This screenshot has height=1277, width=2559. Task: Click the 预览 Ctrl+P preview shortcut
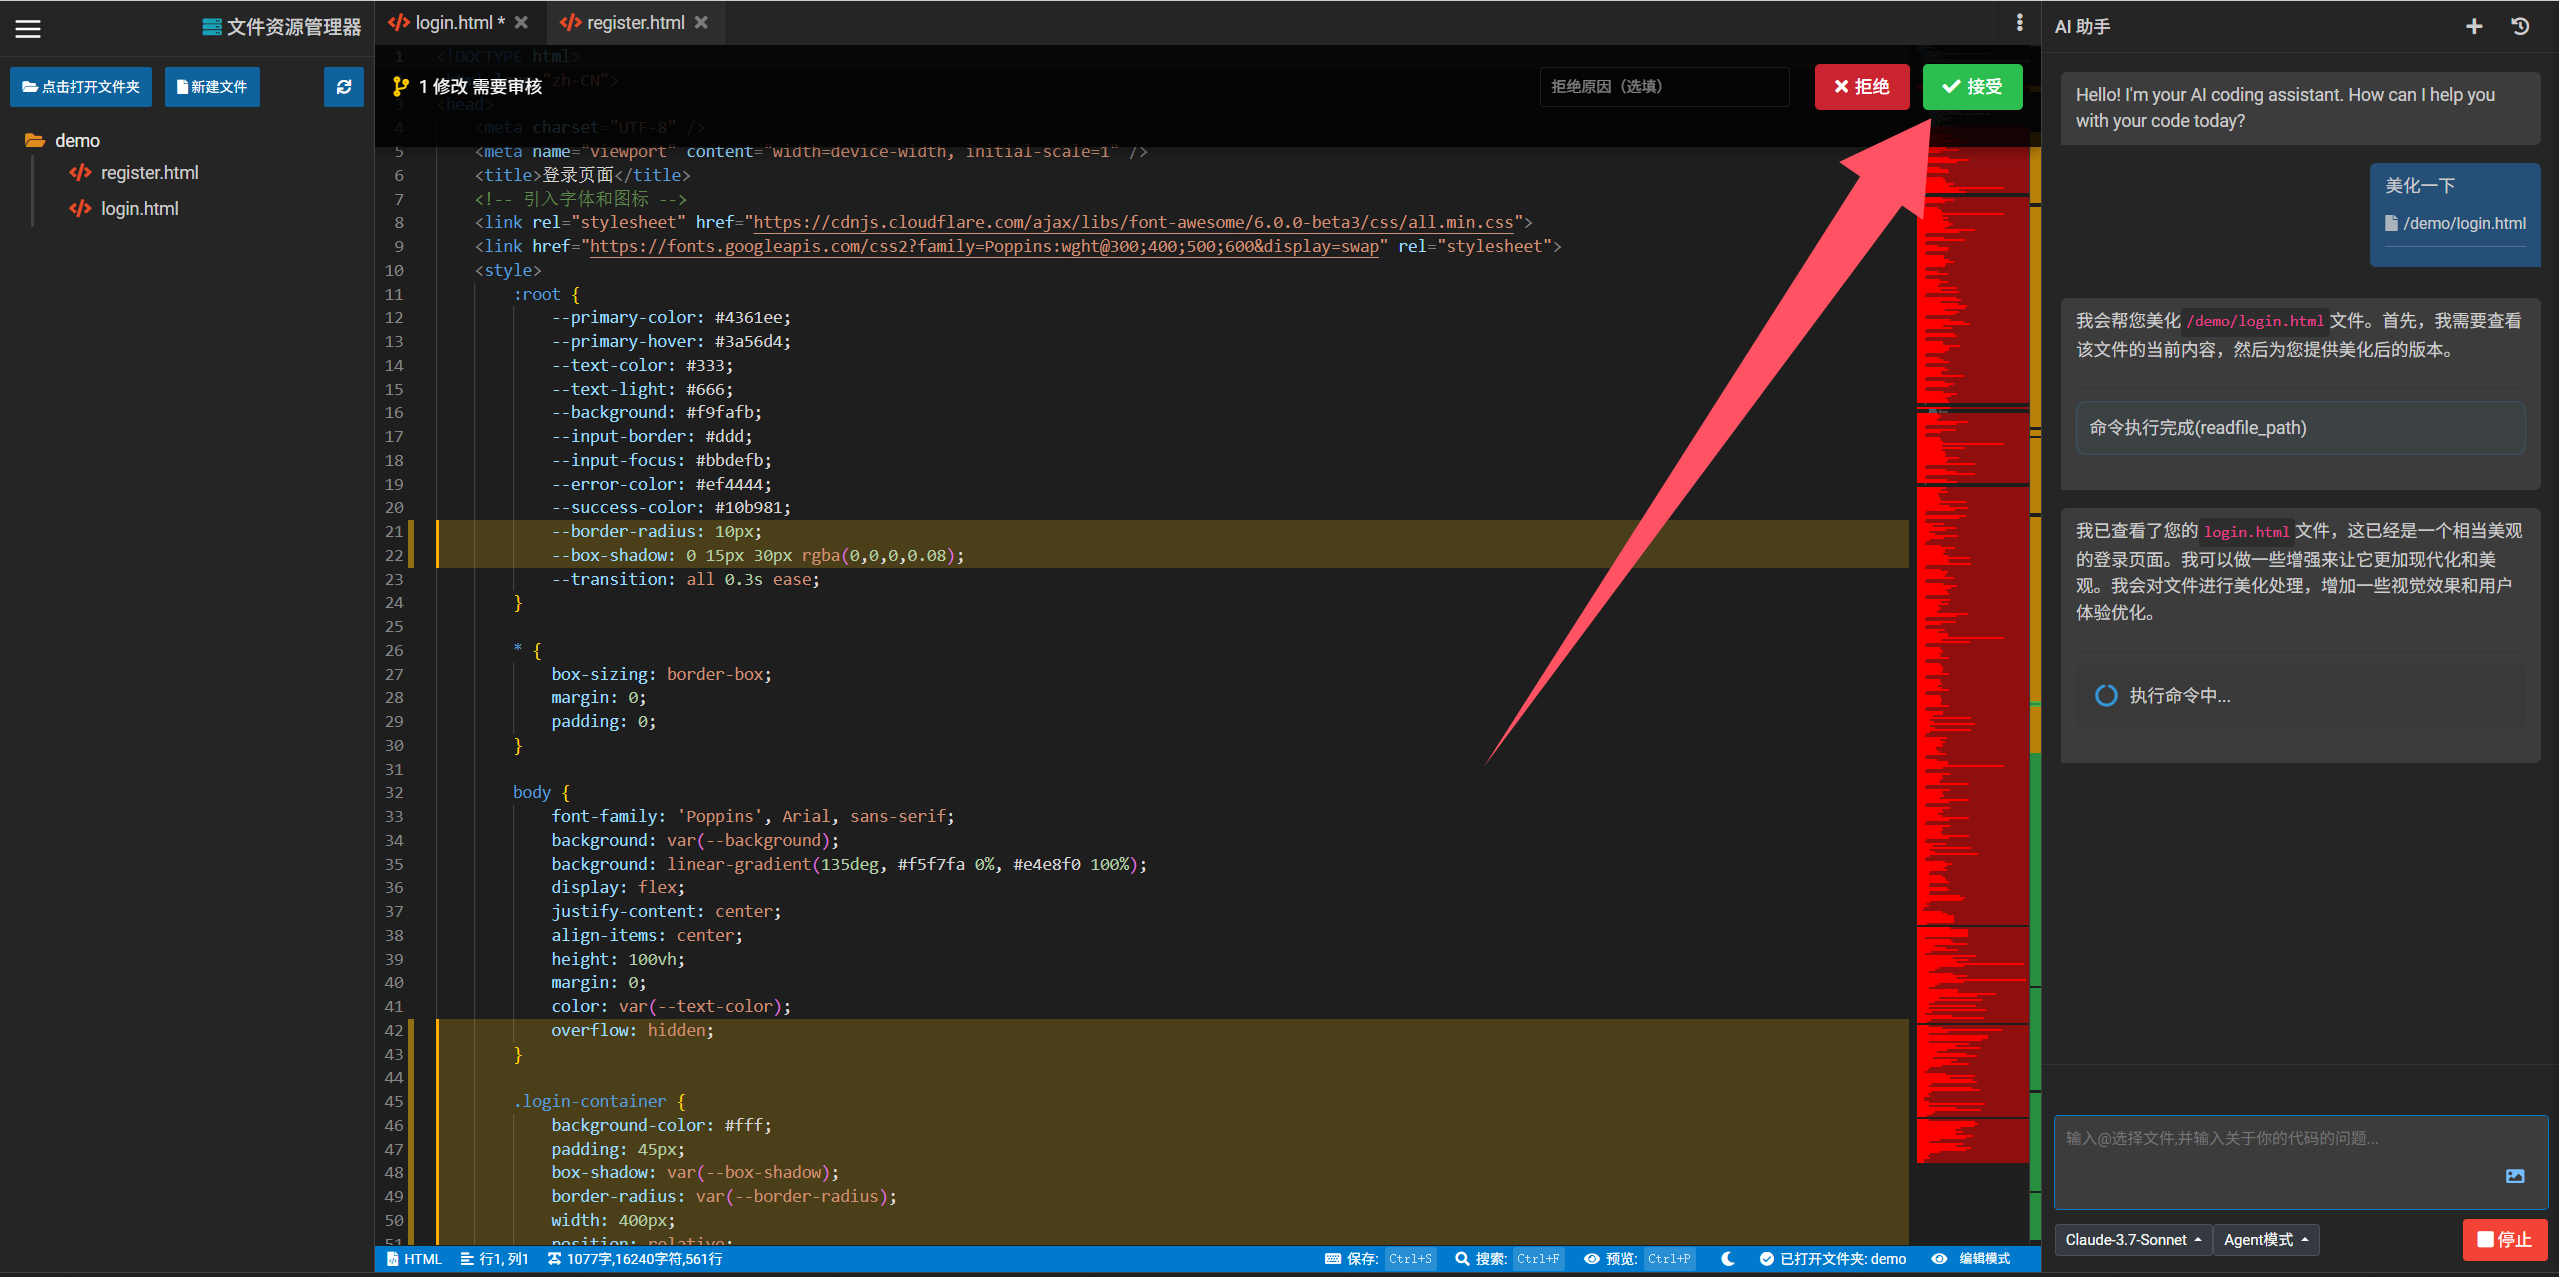[1639, 1259]
